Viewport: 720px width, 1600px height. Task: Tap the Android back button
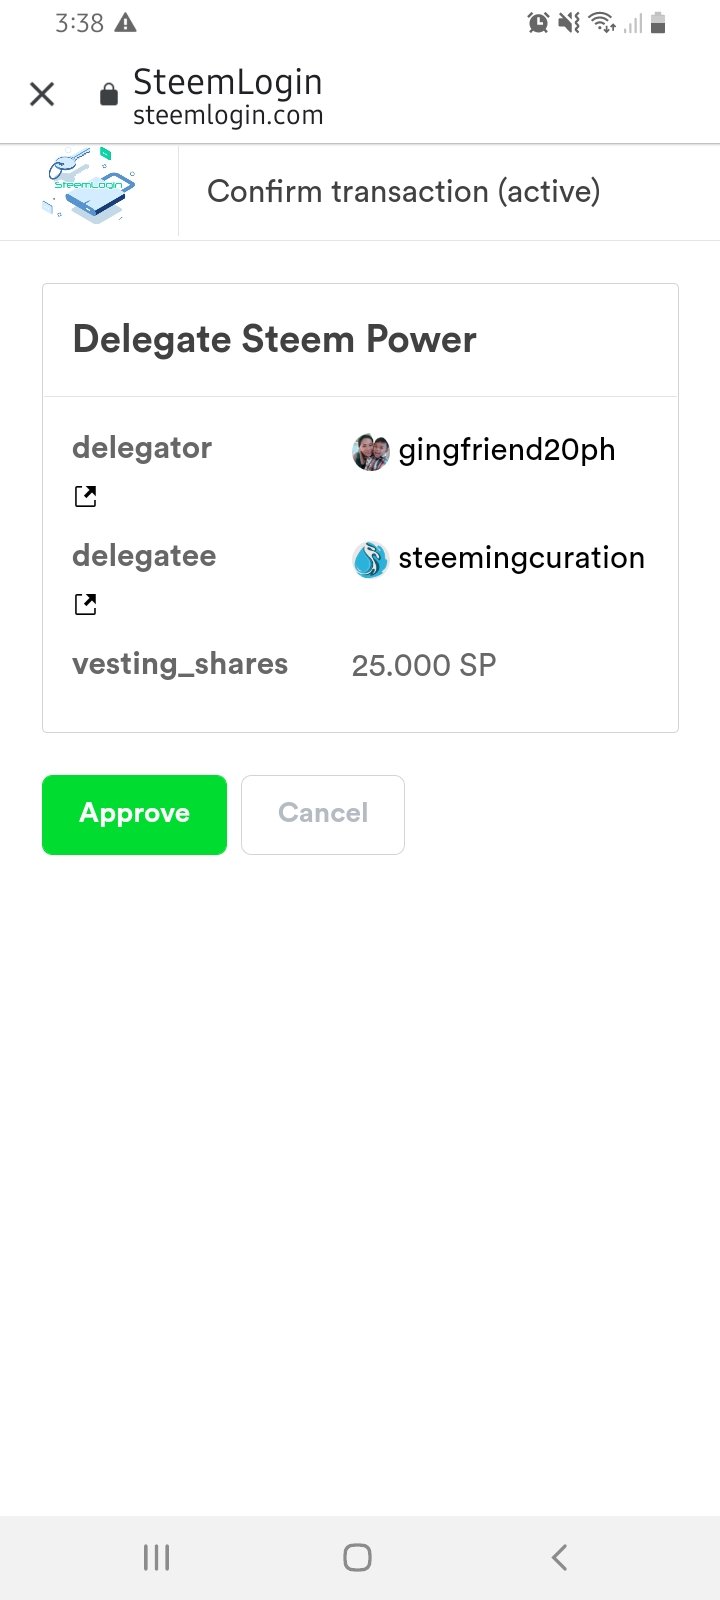[560, 1557]
